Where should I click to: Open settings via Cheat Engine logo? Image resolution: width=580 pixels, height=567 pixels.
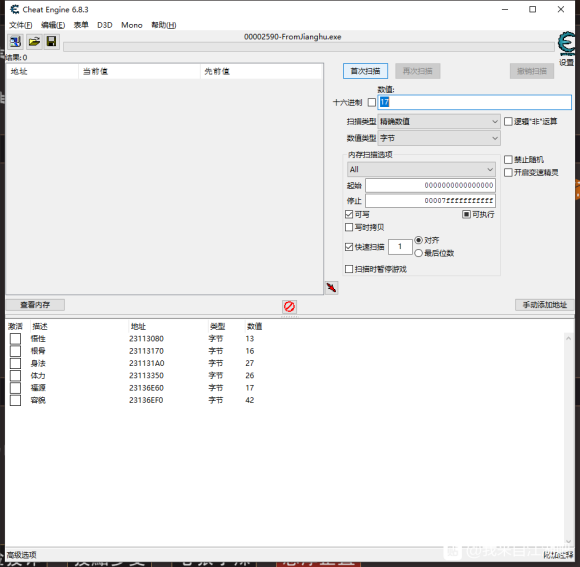[566, 44]
